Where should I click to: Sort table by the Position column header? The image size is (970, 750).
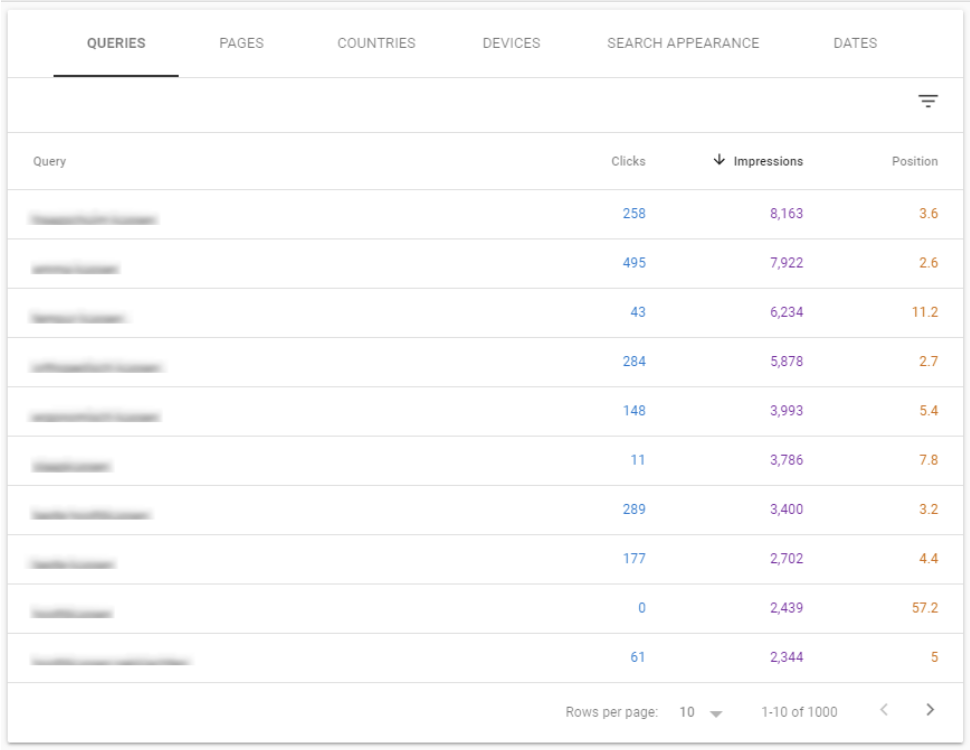tap(914, 161)
